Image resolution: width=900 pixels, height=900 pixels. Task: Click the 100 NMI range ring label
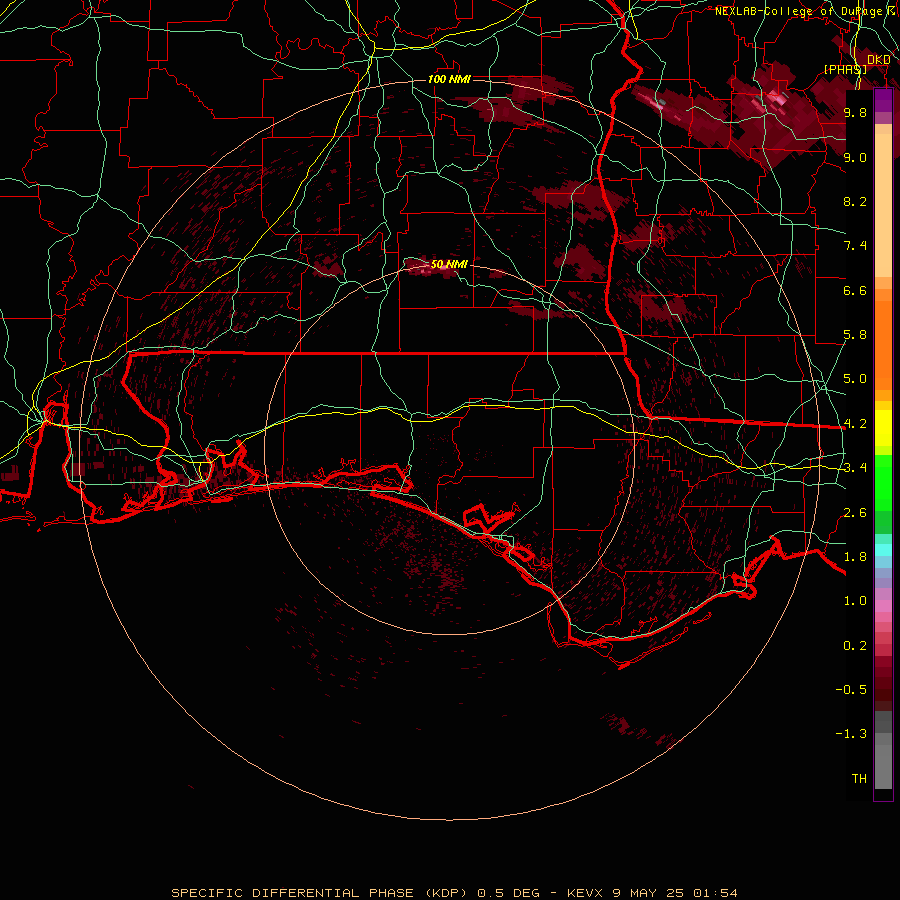click(x=449, y=79)
